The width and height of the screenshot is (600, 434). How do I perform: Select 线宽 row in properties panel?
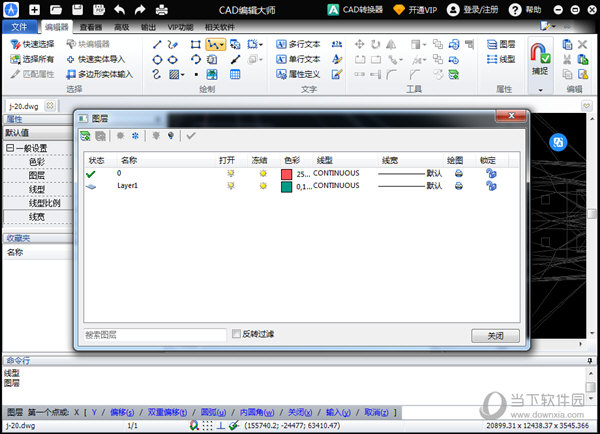[37, 217]
